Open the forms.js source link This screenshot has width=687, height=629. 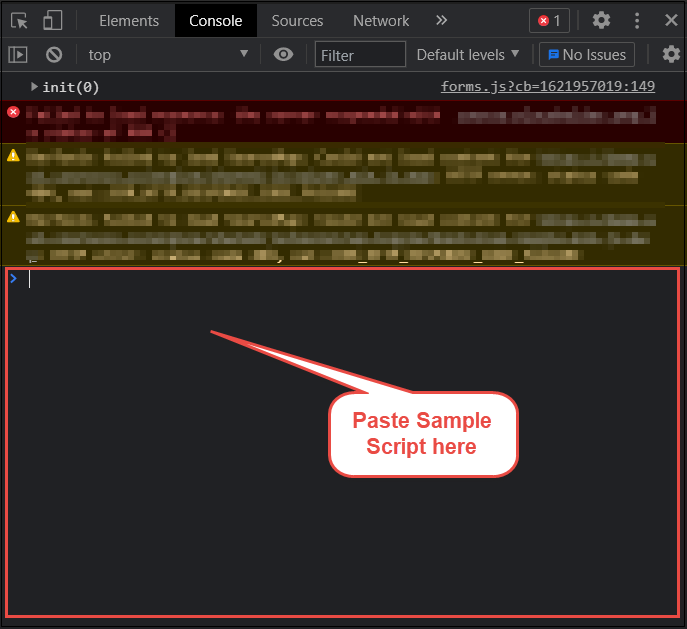point(547,87)
